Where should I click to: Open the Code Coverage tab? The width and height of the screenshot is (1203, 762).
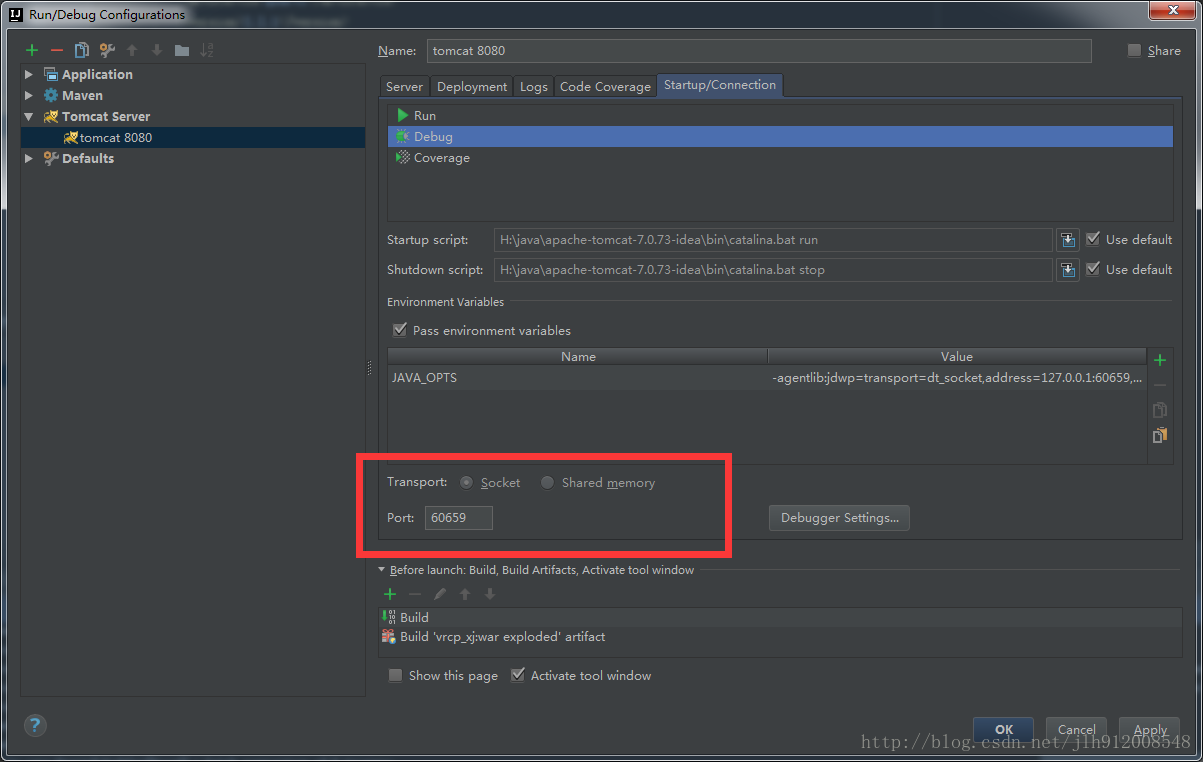tap(605, 87)
